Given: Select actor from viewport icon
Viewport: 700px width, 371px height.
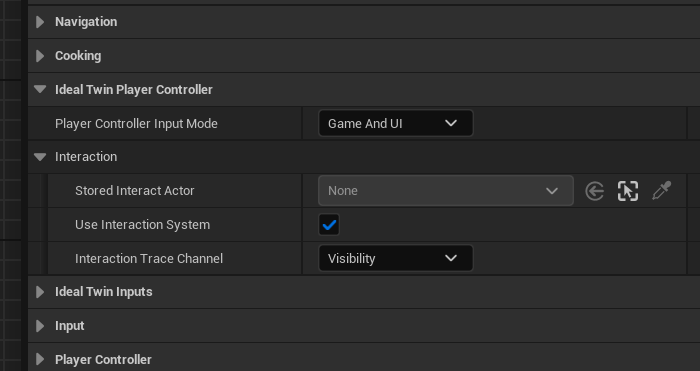Looking at the screenshot, I should coord(628,191).
